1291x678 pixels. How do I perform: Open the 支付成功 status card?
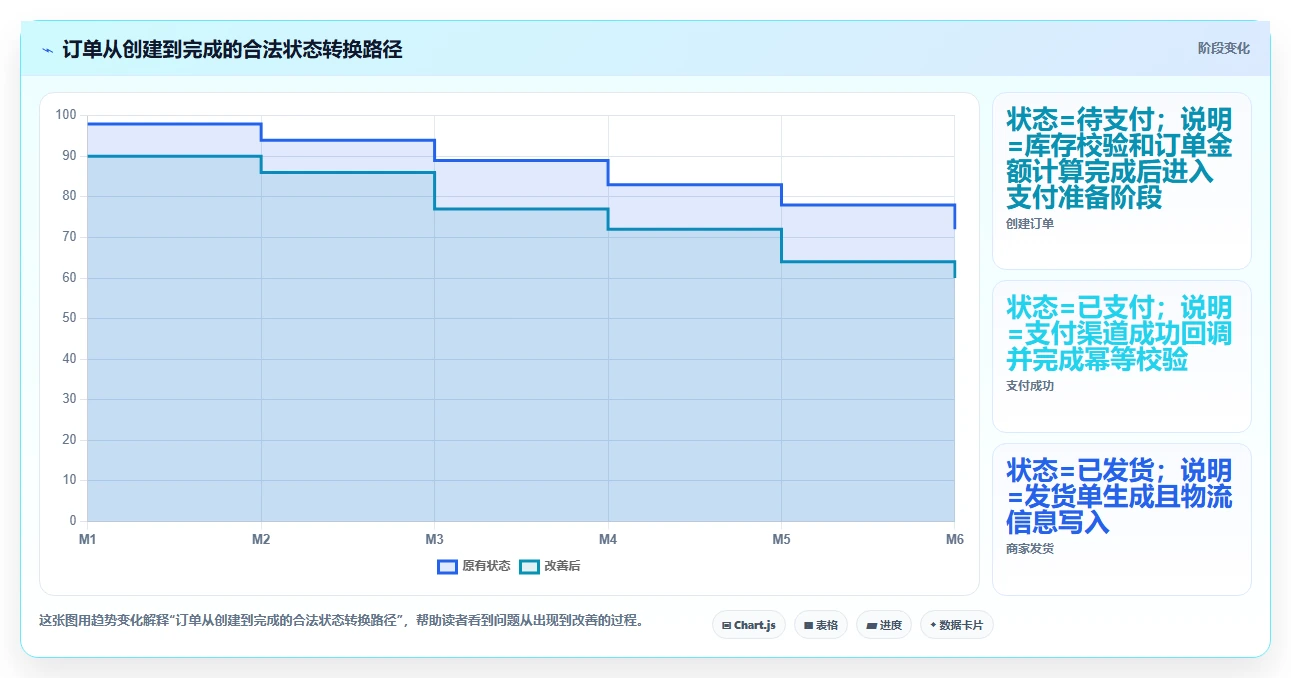1122,356
